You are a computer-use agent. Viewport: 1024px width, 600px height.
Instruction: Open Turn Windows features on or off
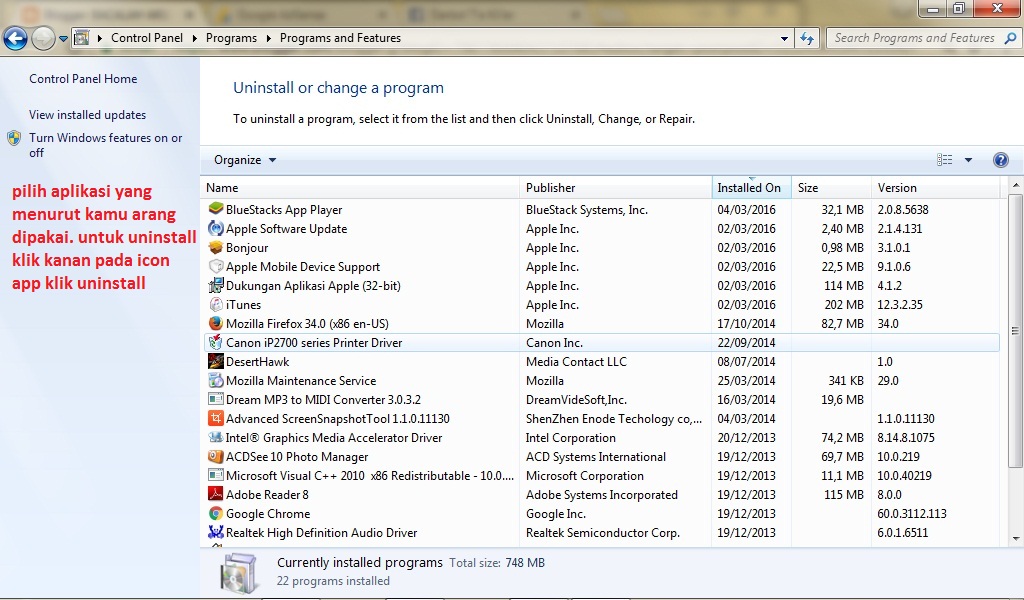tap(105, 145)
